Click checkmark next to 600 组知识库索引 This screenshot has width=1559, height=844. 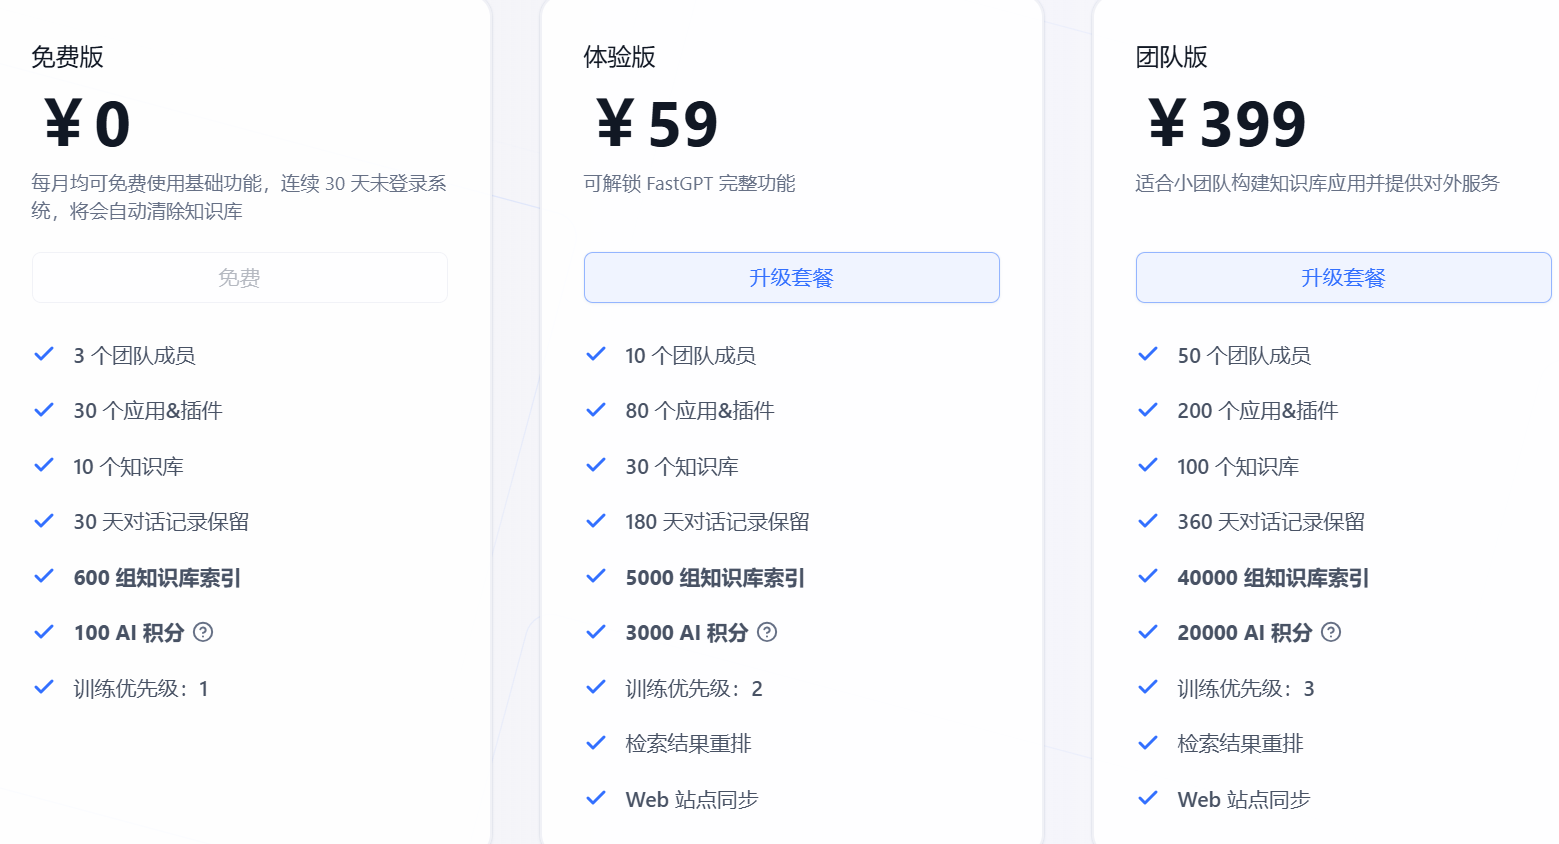tap(44, 576)
